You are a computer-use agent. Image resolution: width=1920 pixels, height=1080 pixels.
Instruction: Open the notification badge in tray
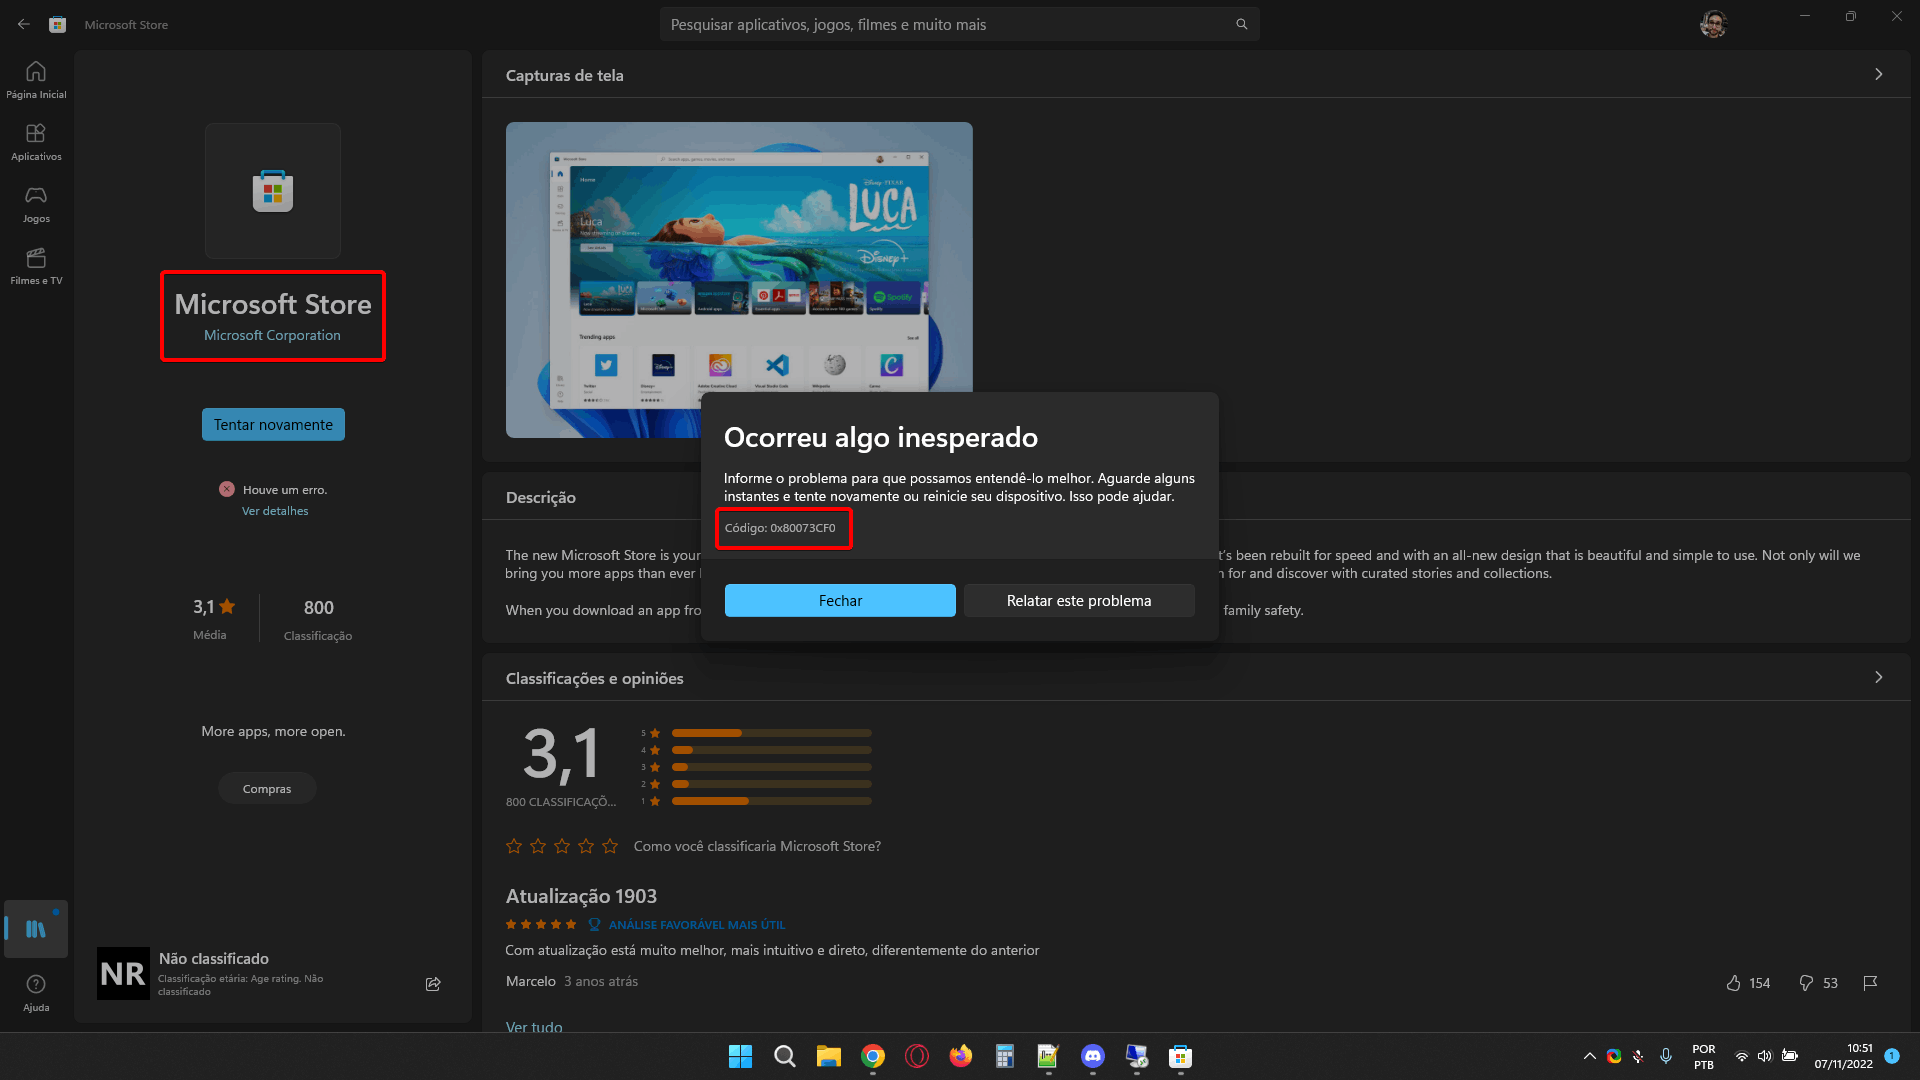click(x=1892, y=1056)
